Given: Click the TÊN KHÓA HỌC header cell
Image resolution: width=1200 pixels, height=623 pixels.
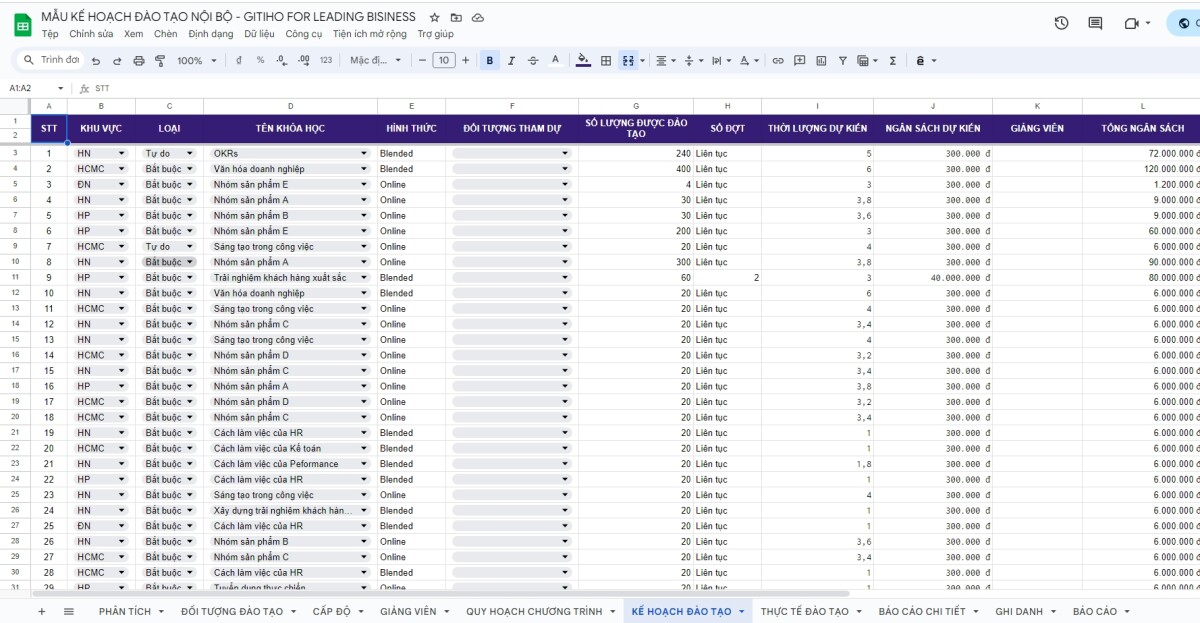Looking at the screenshot, I should click(290, 129).
